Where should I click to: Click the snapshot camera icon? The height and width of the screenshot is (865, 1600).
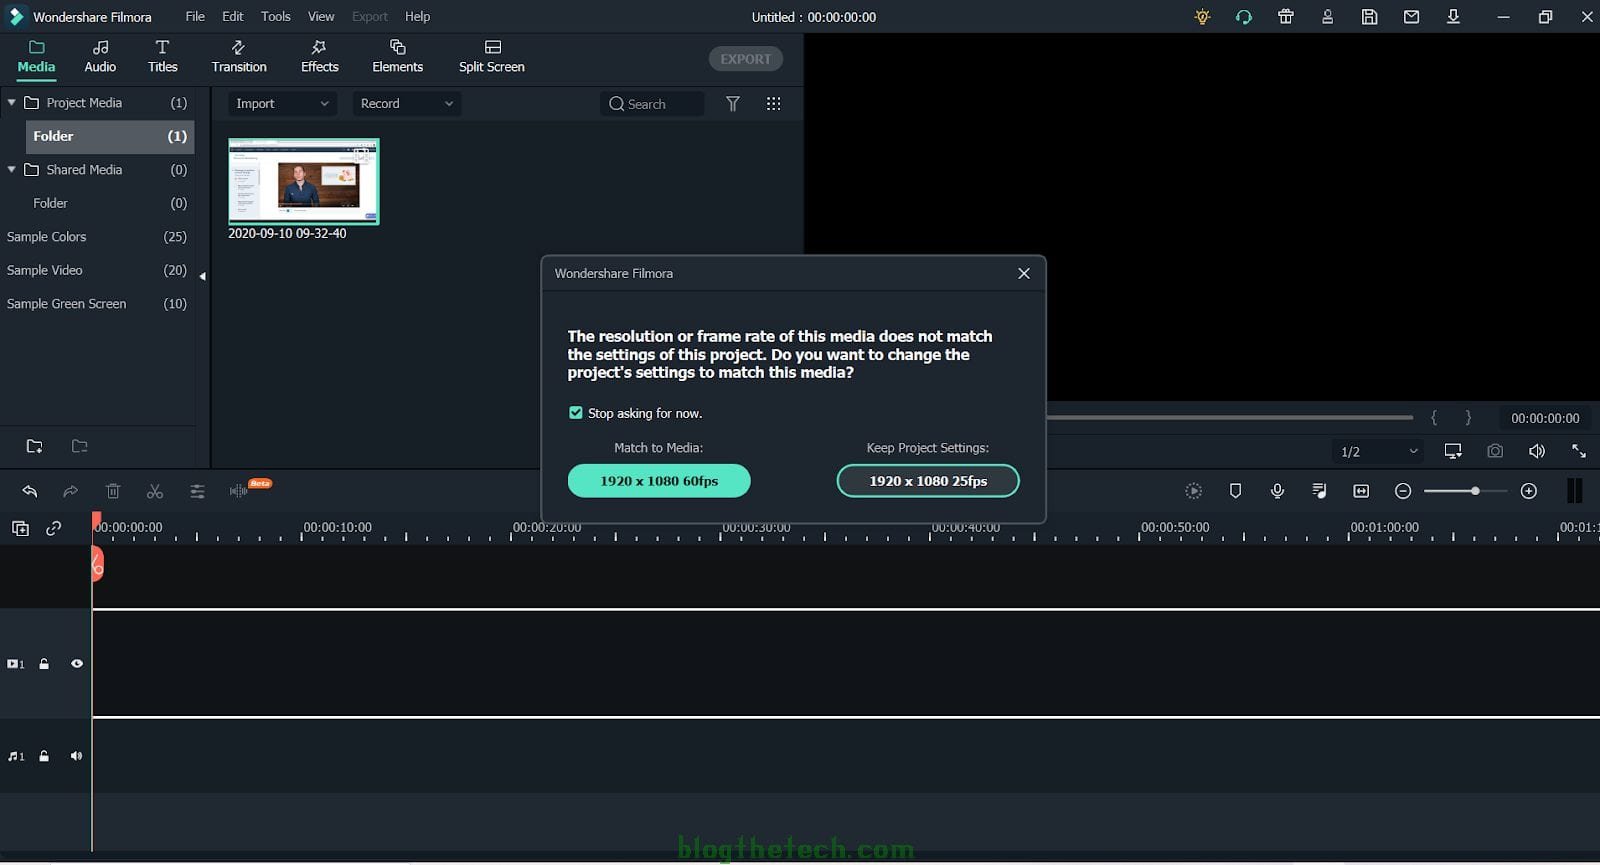click(1495, 451)
